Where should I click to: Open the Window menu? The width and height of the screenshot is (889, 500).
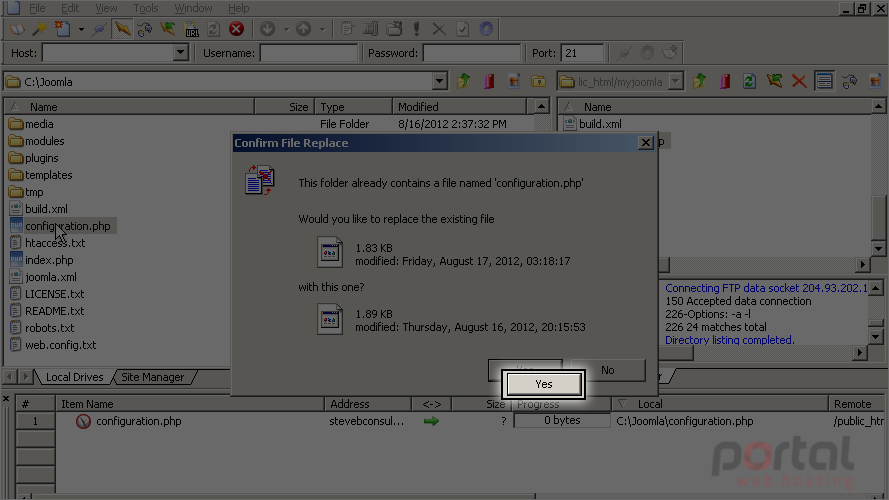point(193,8)
